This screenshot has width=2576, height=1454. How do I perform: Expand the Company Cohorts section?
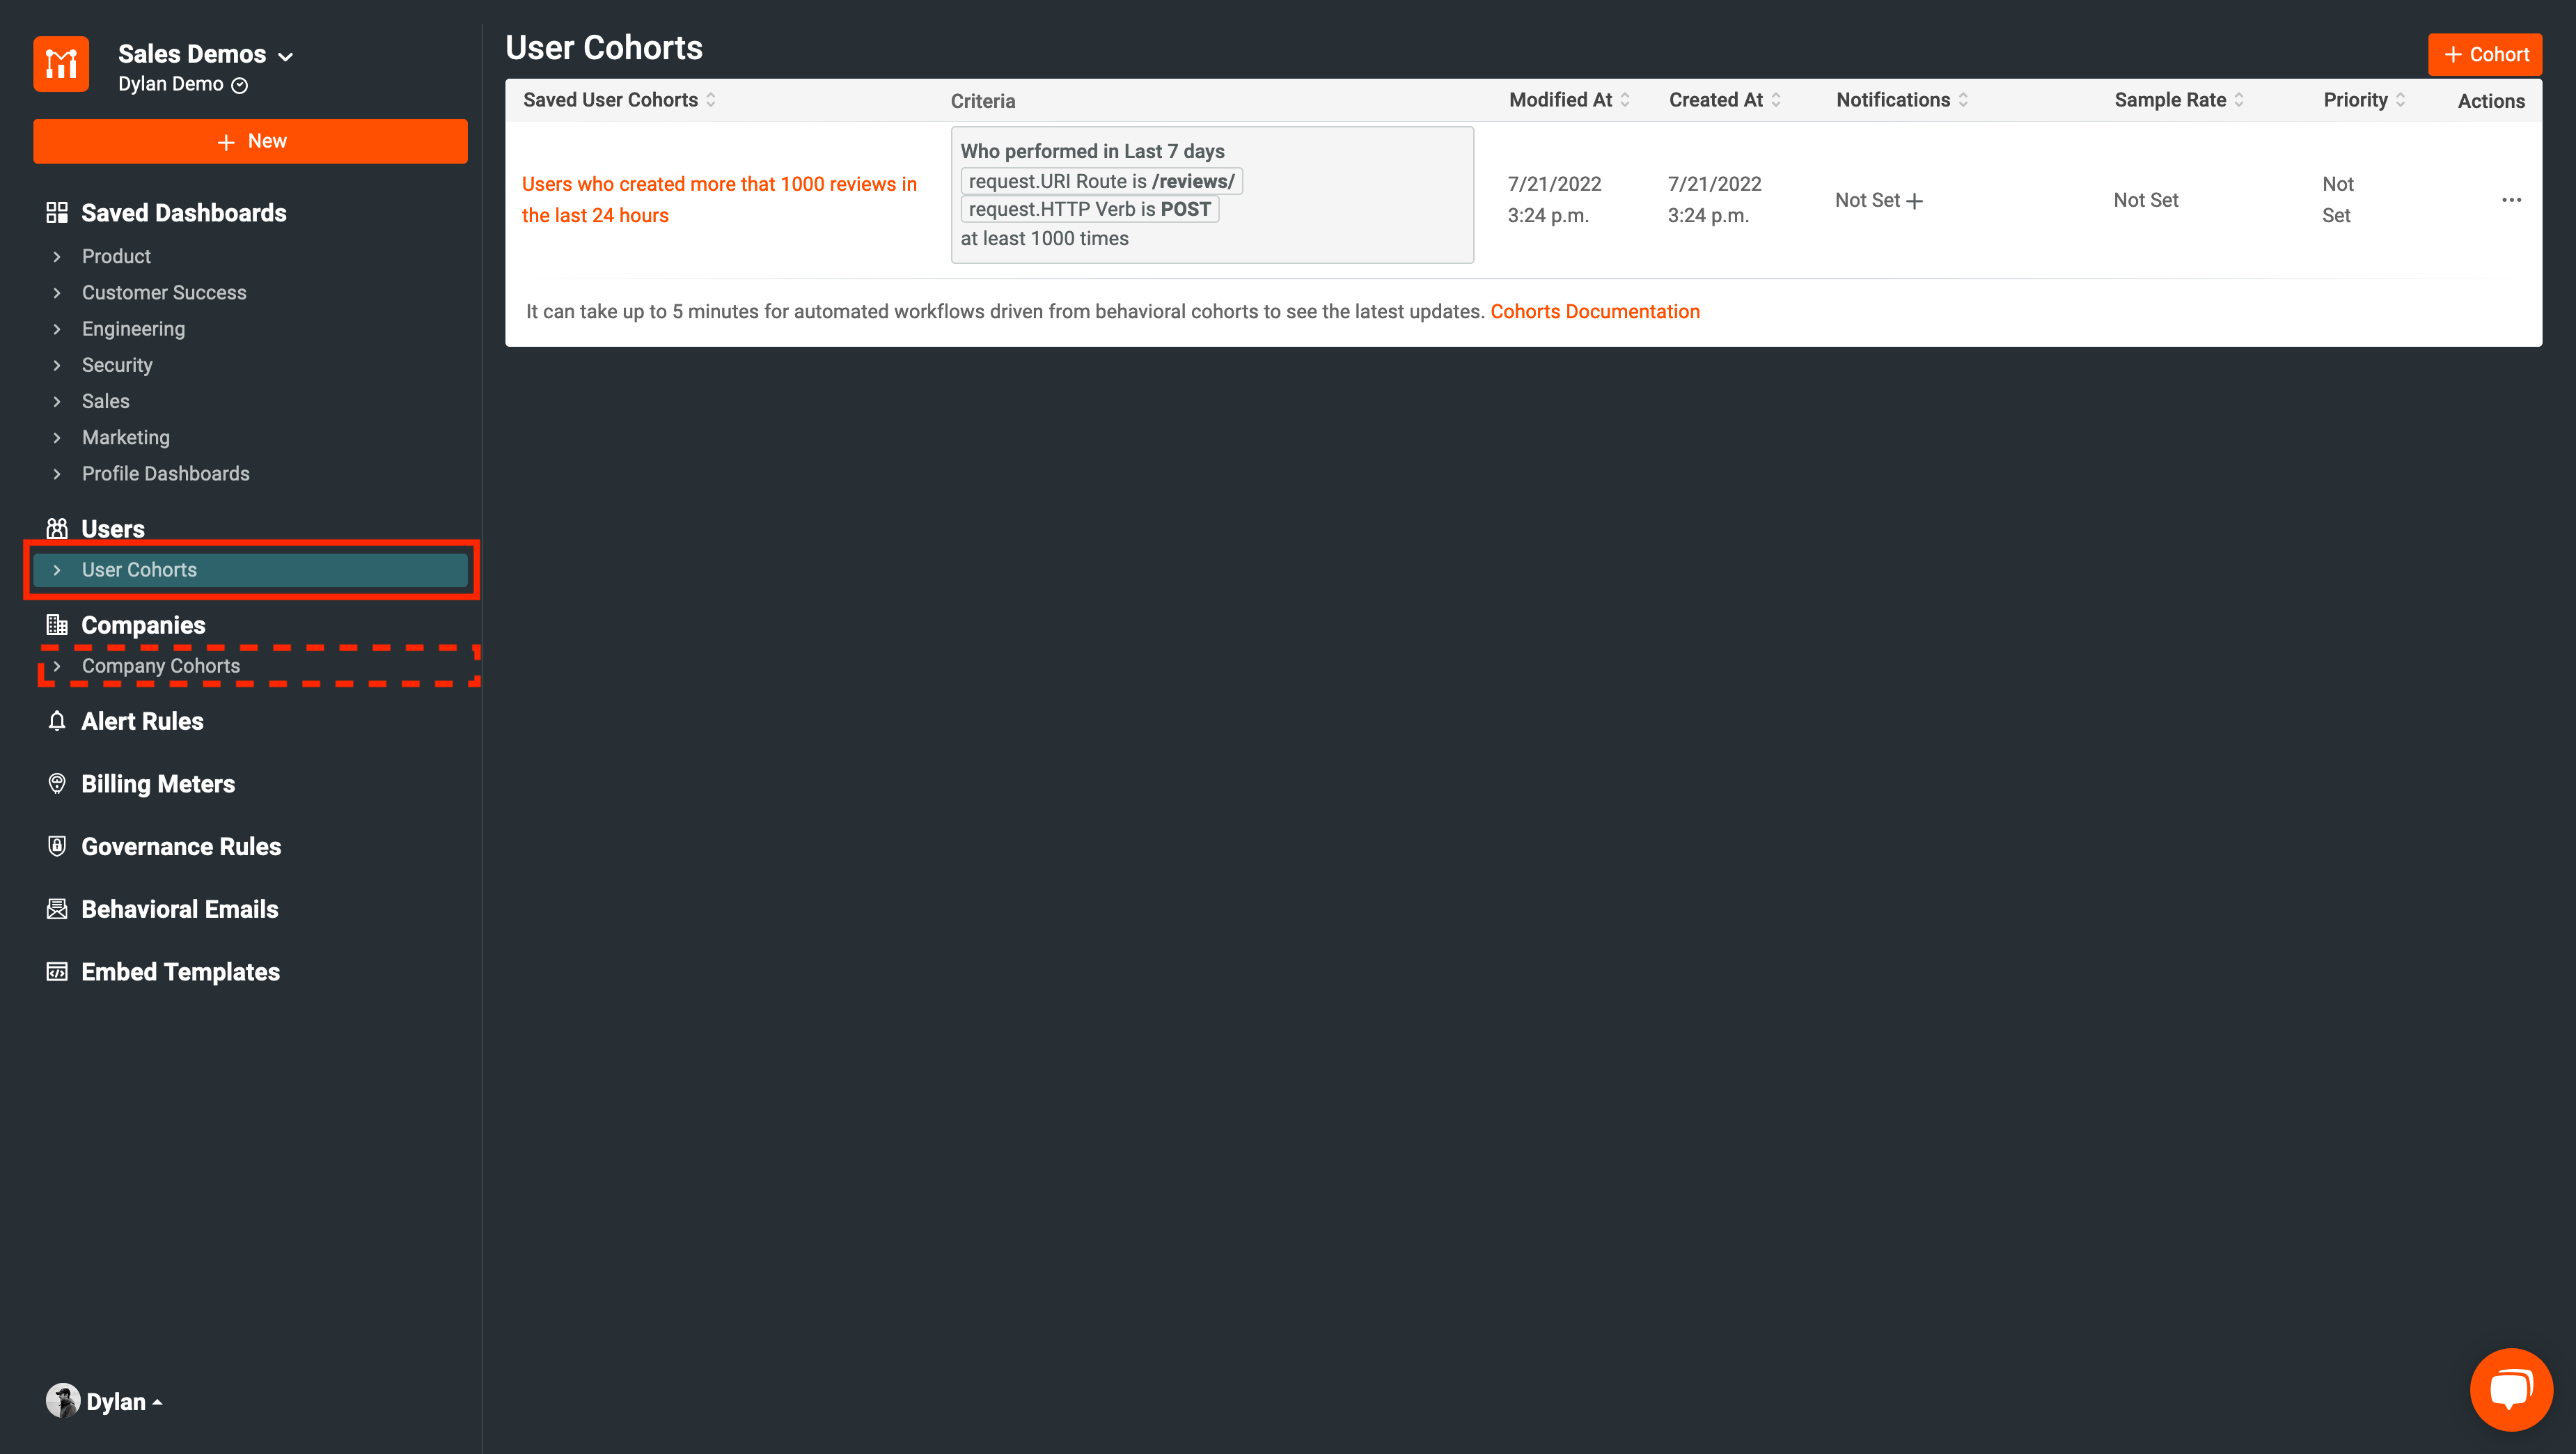point(57,665)
